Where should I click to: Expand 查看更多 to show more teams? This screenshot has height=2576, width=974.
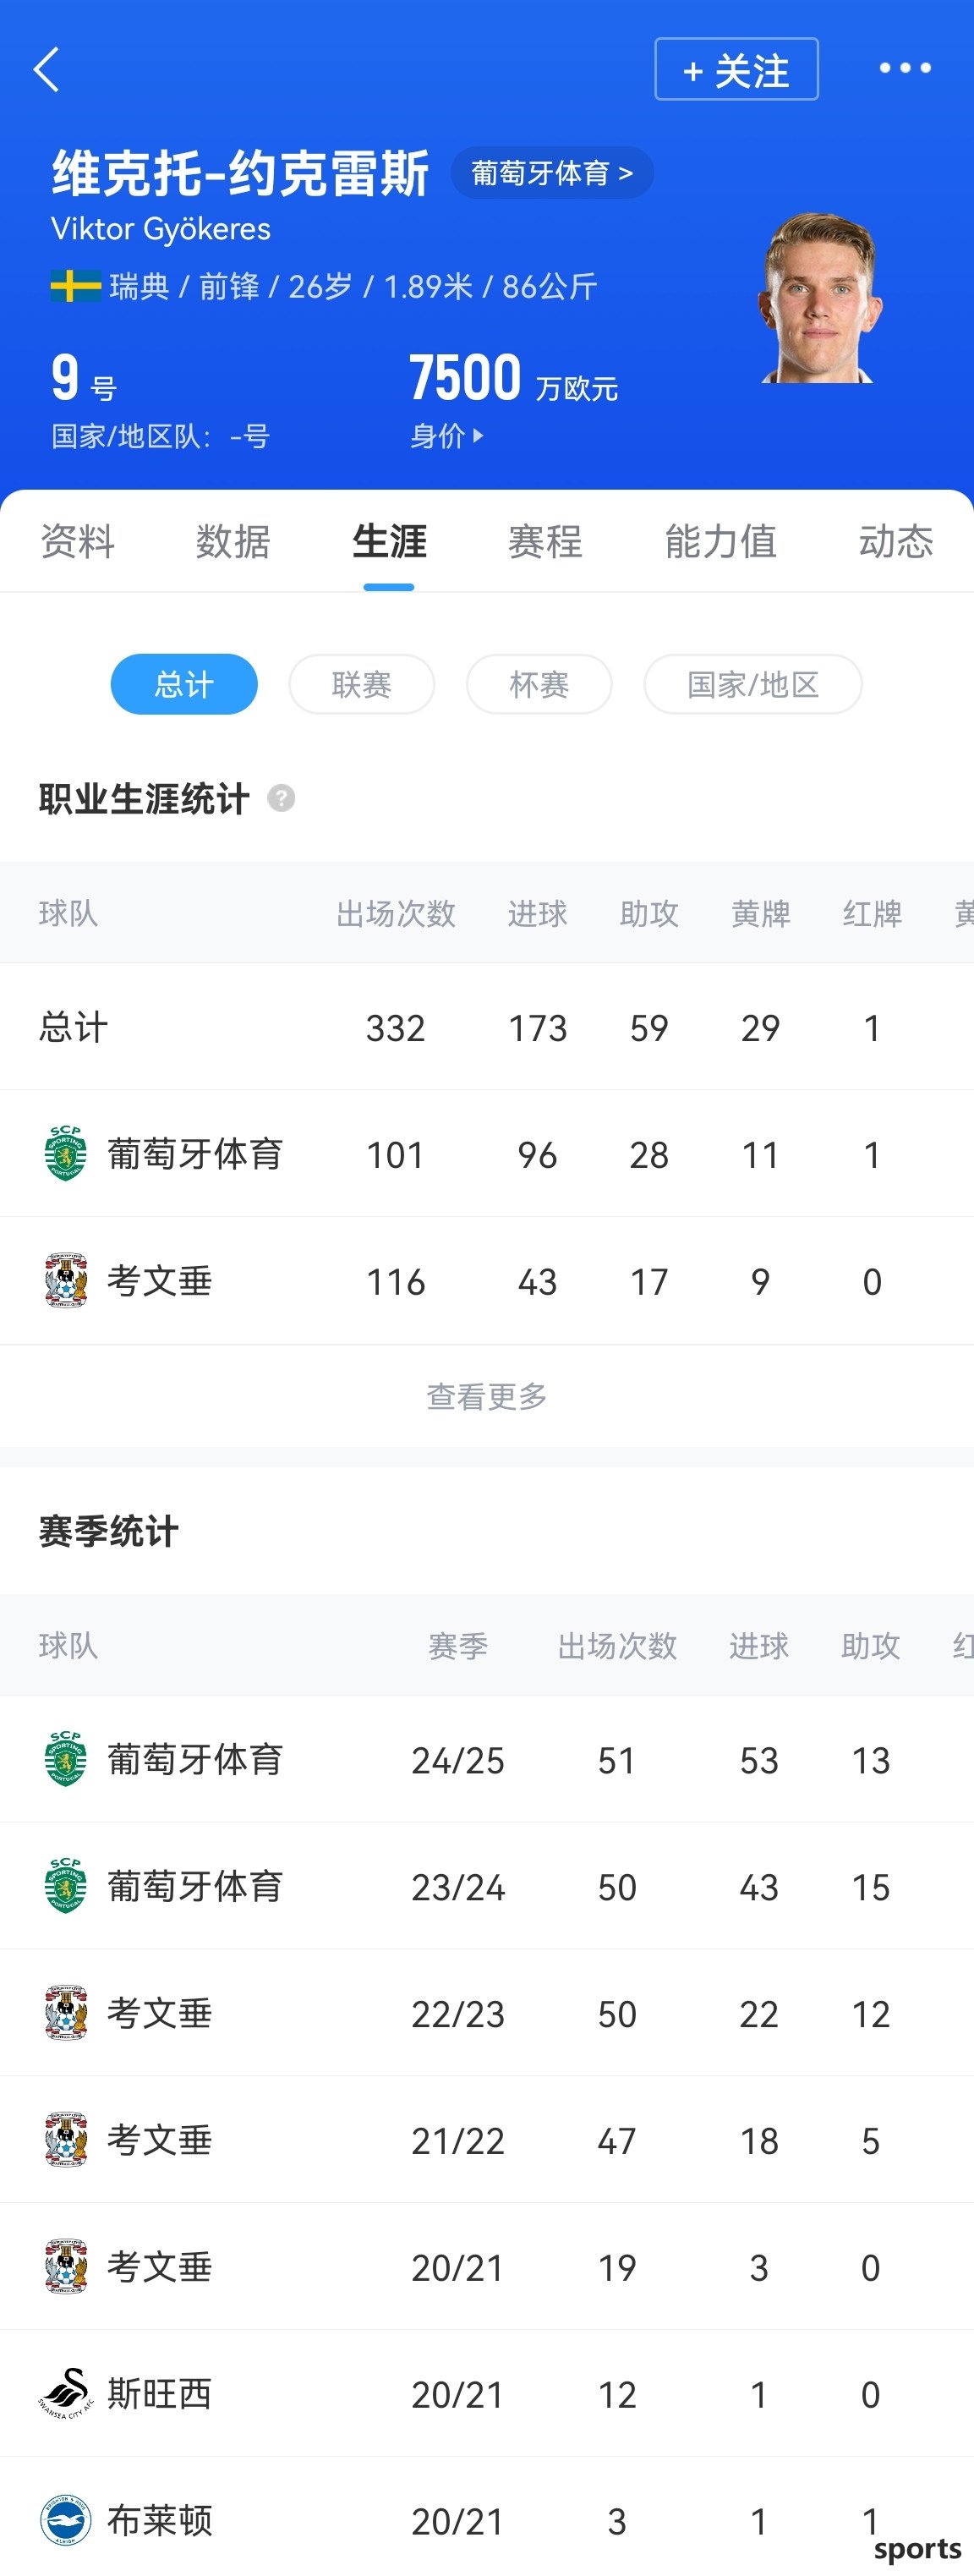[487, 1396]
